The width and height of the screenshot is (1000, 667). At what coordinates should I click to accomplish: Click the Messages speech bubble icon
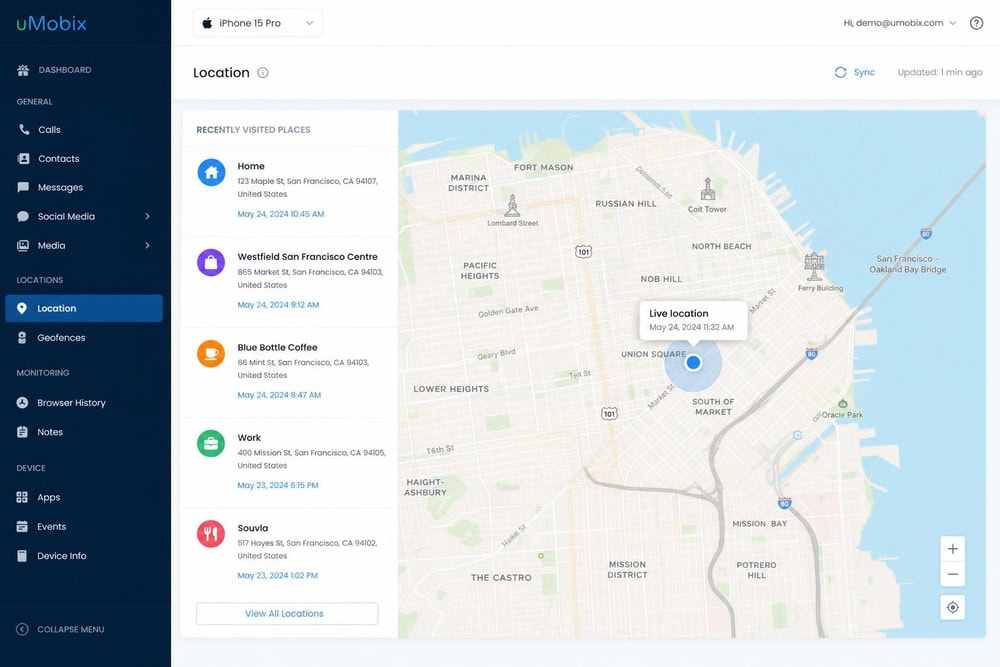[x=23, y=187]
